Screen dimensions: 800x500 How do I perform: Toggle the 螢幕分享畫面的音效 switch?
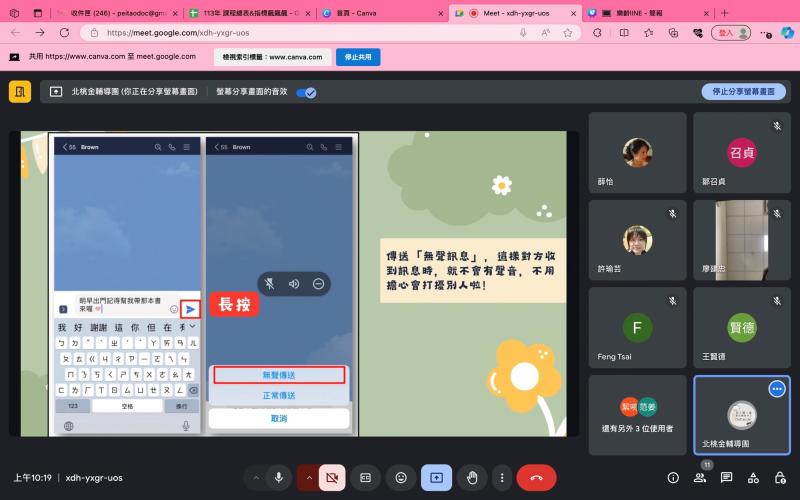306,92
